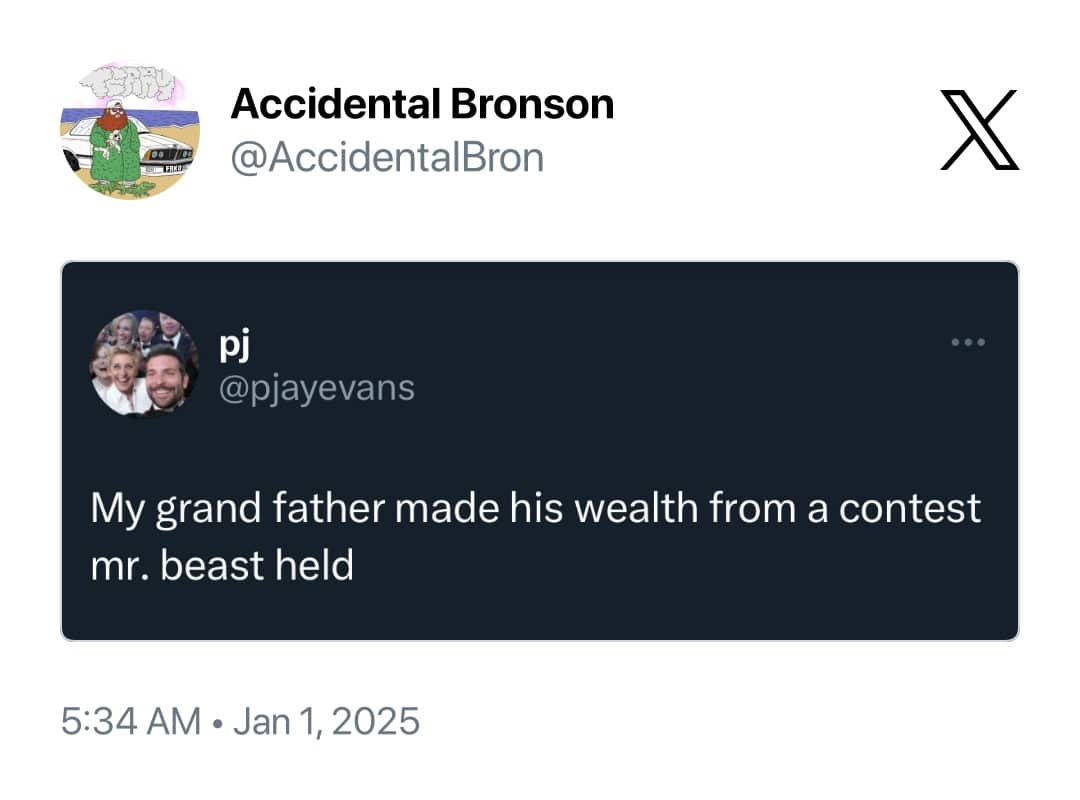Screen dimensions: 1080x800
Task: Click the pj display name
Action: [x=234, y=345]
